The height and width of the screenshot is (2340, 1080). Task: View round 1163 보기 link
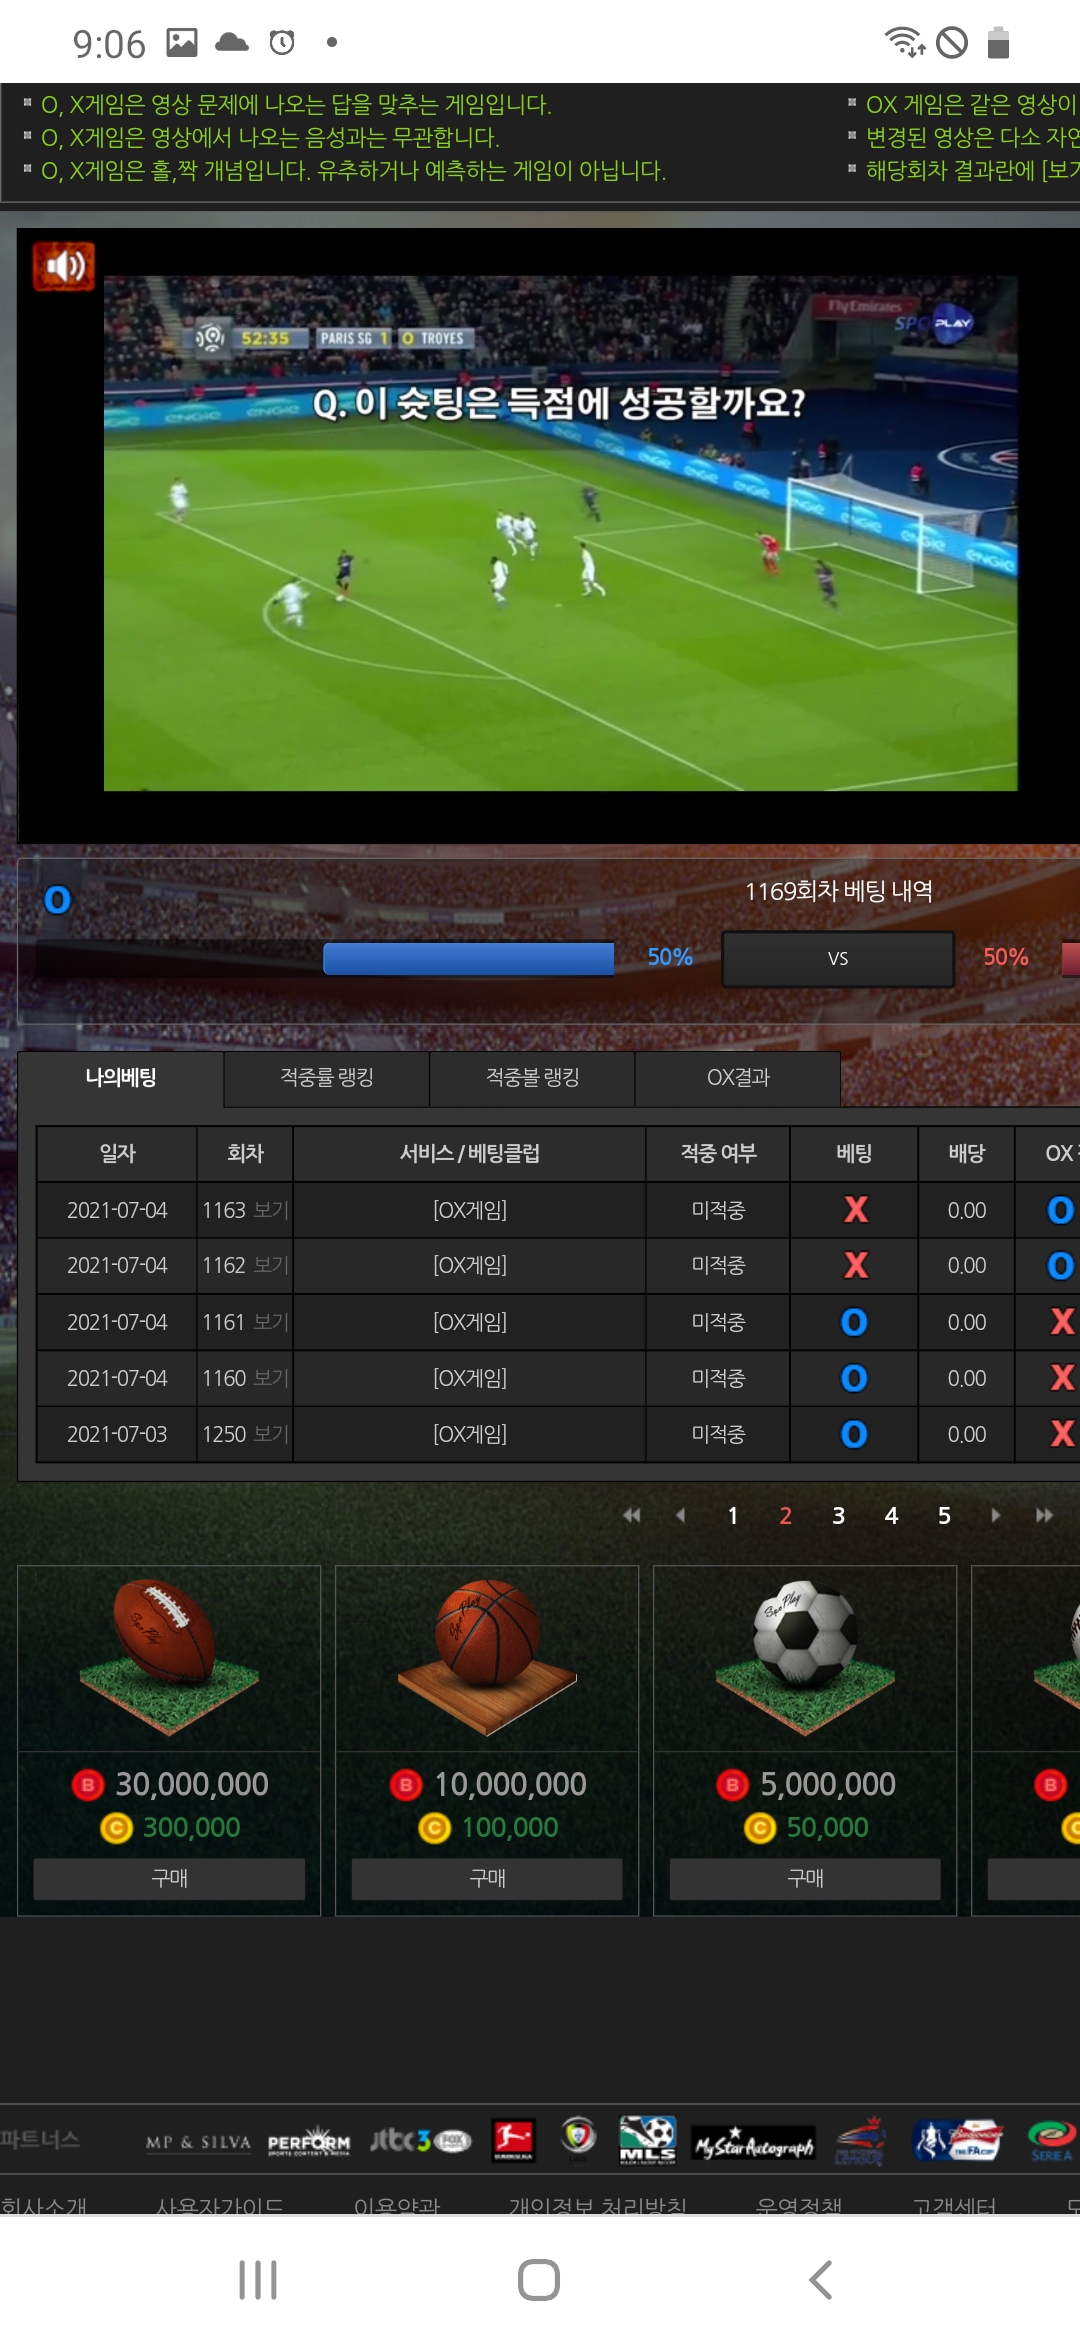[270, 1210]
